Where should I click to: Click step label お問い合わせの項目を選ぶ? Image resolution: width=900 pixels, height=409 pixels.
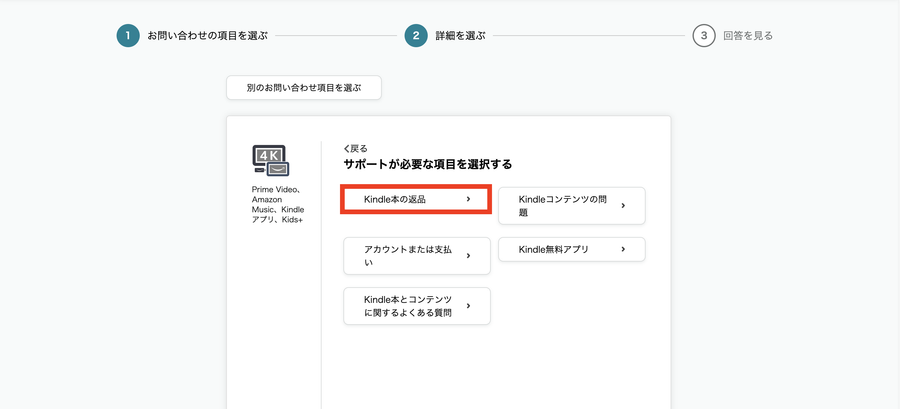pyautogui.click(x=208, y=36)
